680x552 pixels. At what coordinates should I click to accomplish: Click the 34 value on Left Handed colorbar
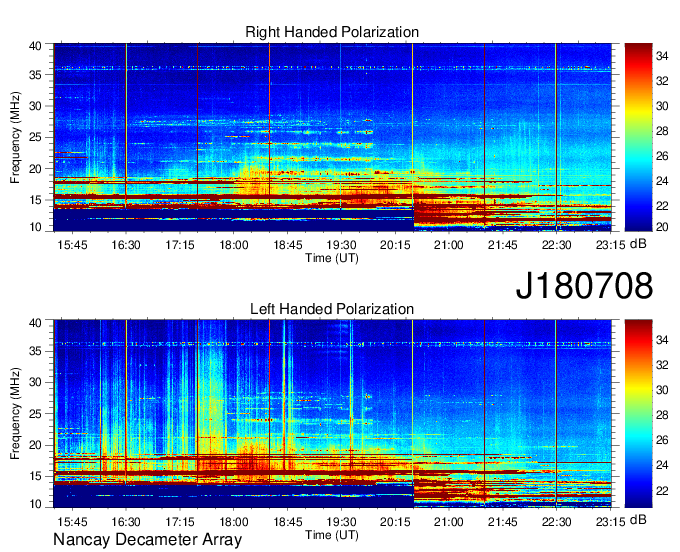[662, 340]
